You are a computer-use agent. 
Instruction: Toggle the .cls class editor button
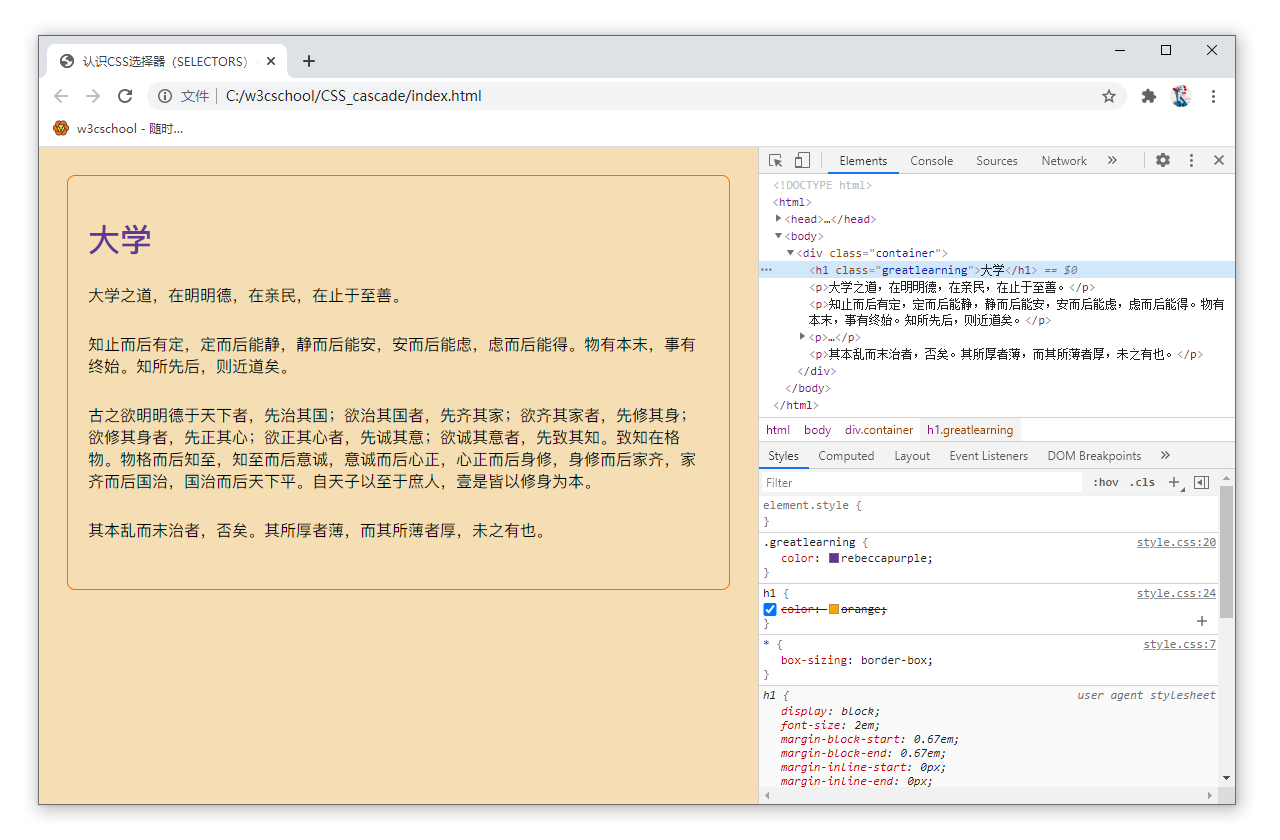tap(1141, 482)
